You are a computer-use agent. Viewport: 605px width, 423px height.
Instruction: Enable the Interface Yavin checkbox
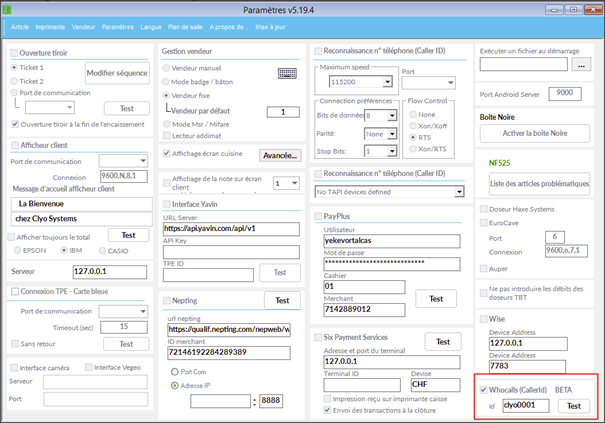[x=167, y=204]
